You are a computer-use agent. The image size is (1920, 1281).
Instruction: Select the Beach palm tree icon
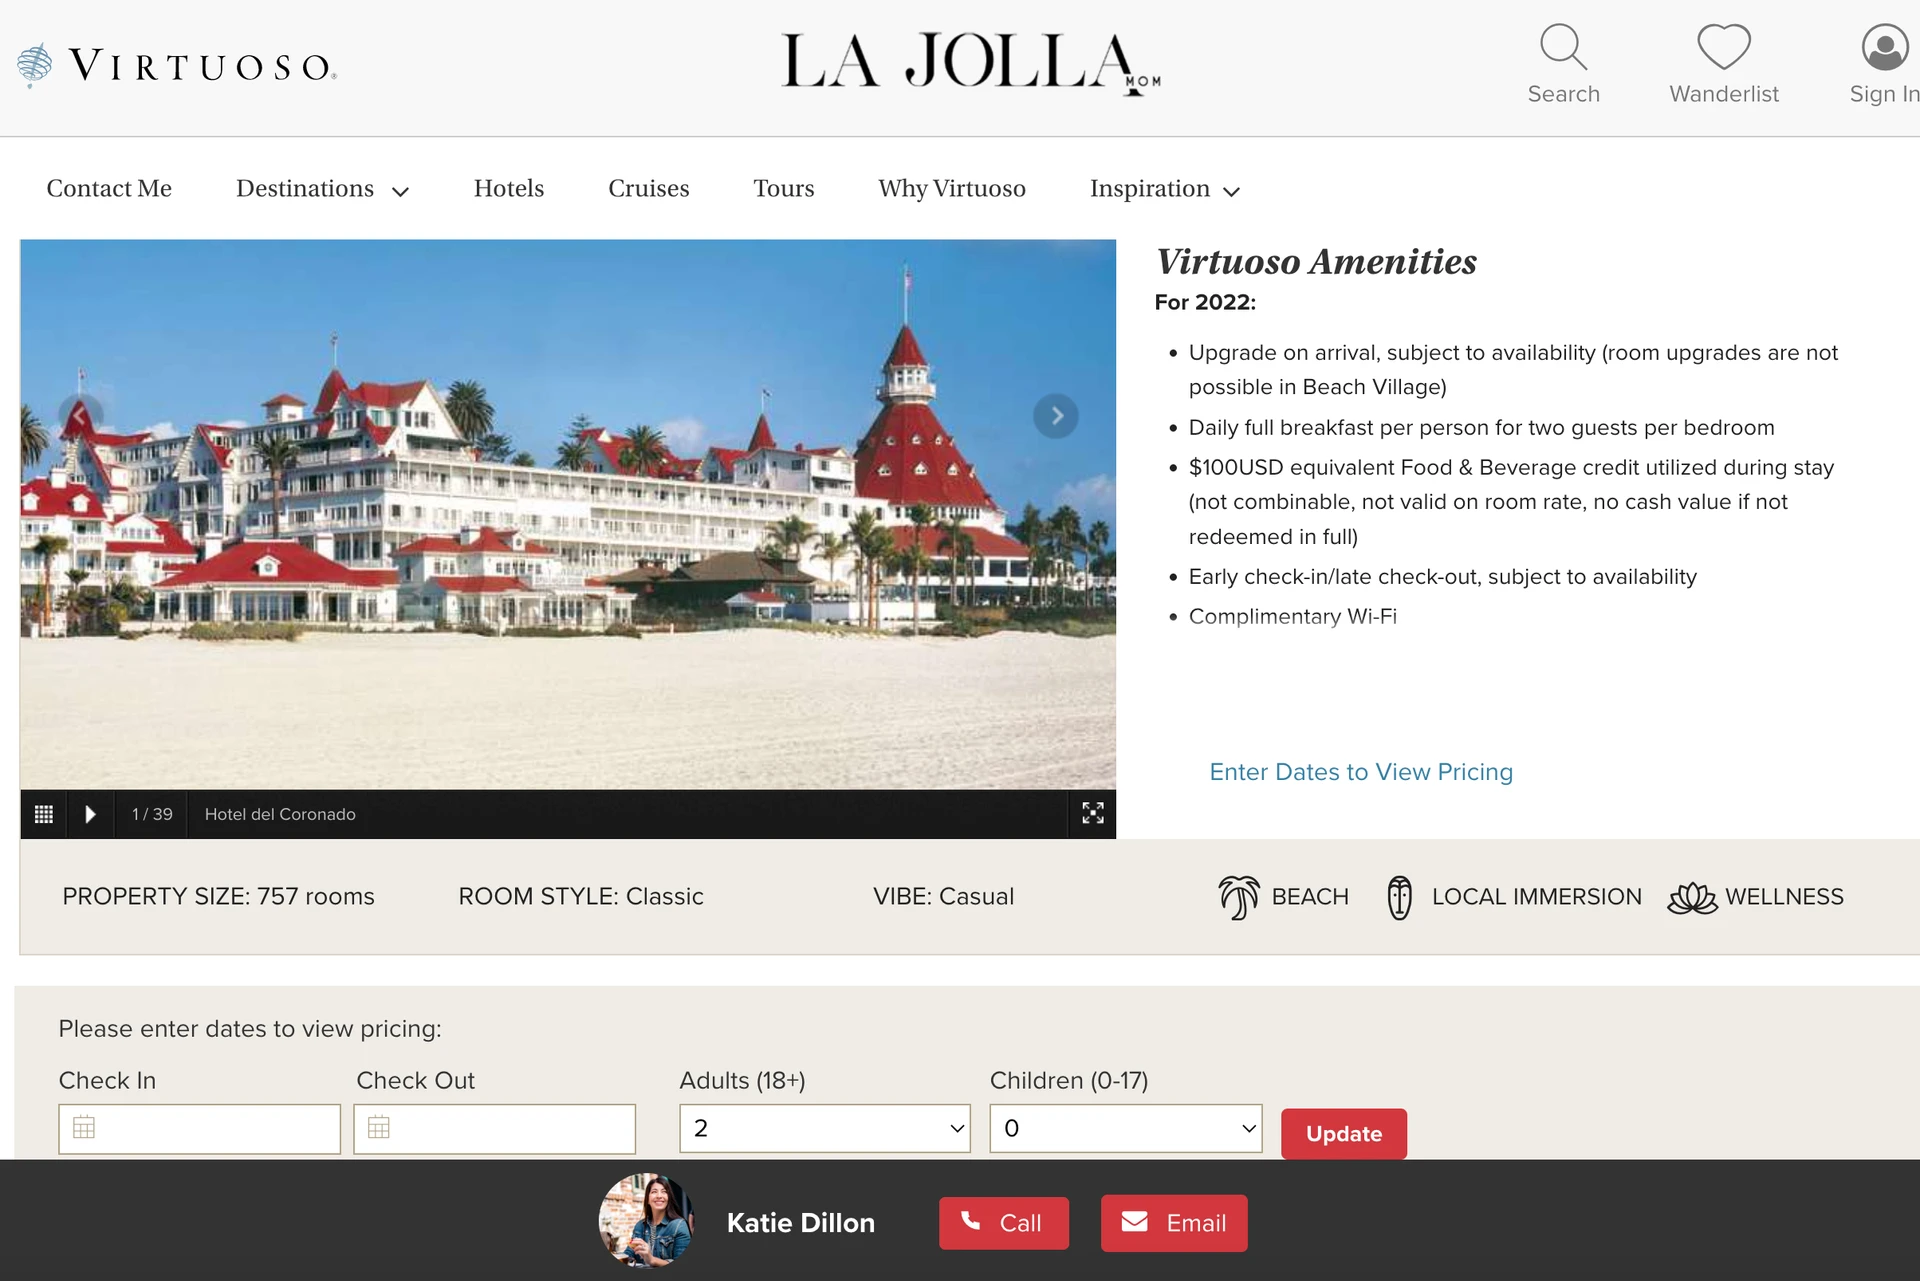point(1240,897)
